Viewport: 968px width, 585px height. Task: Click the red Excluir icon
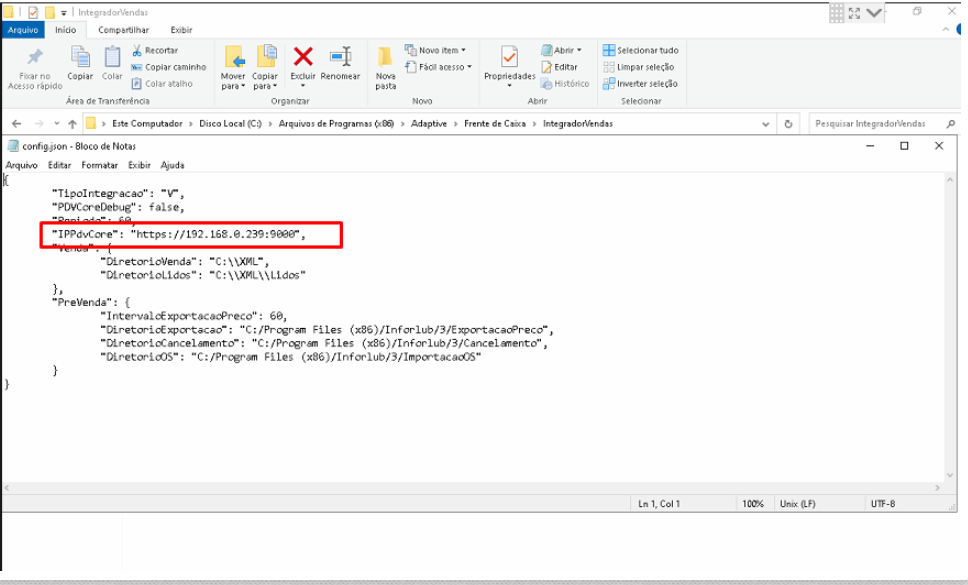[x=302, y=57]
